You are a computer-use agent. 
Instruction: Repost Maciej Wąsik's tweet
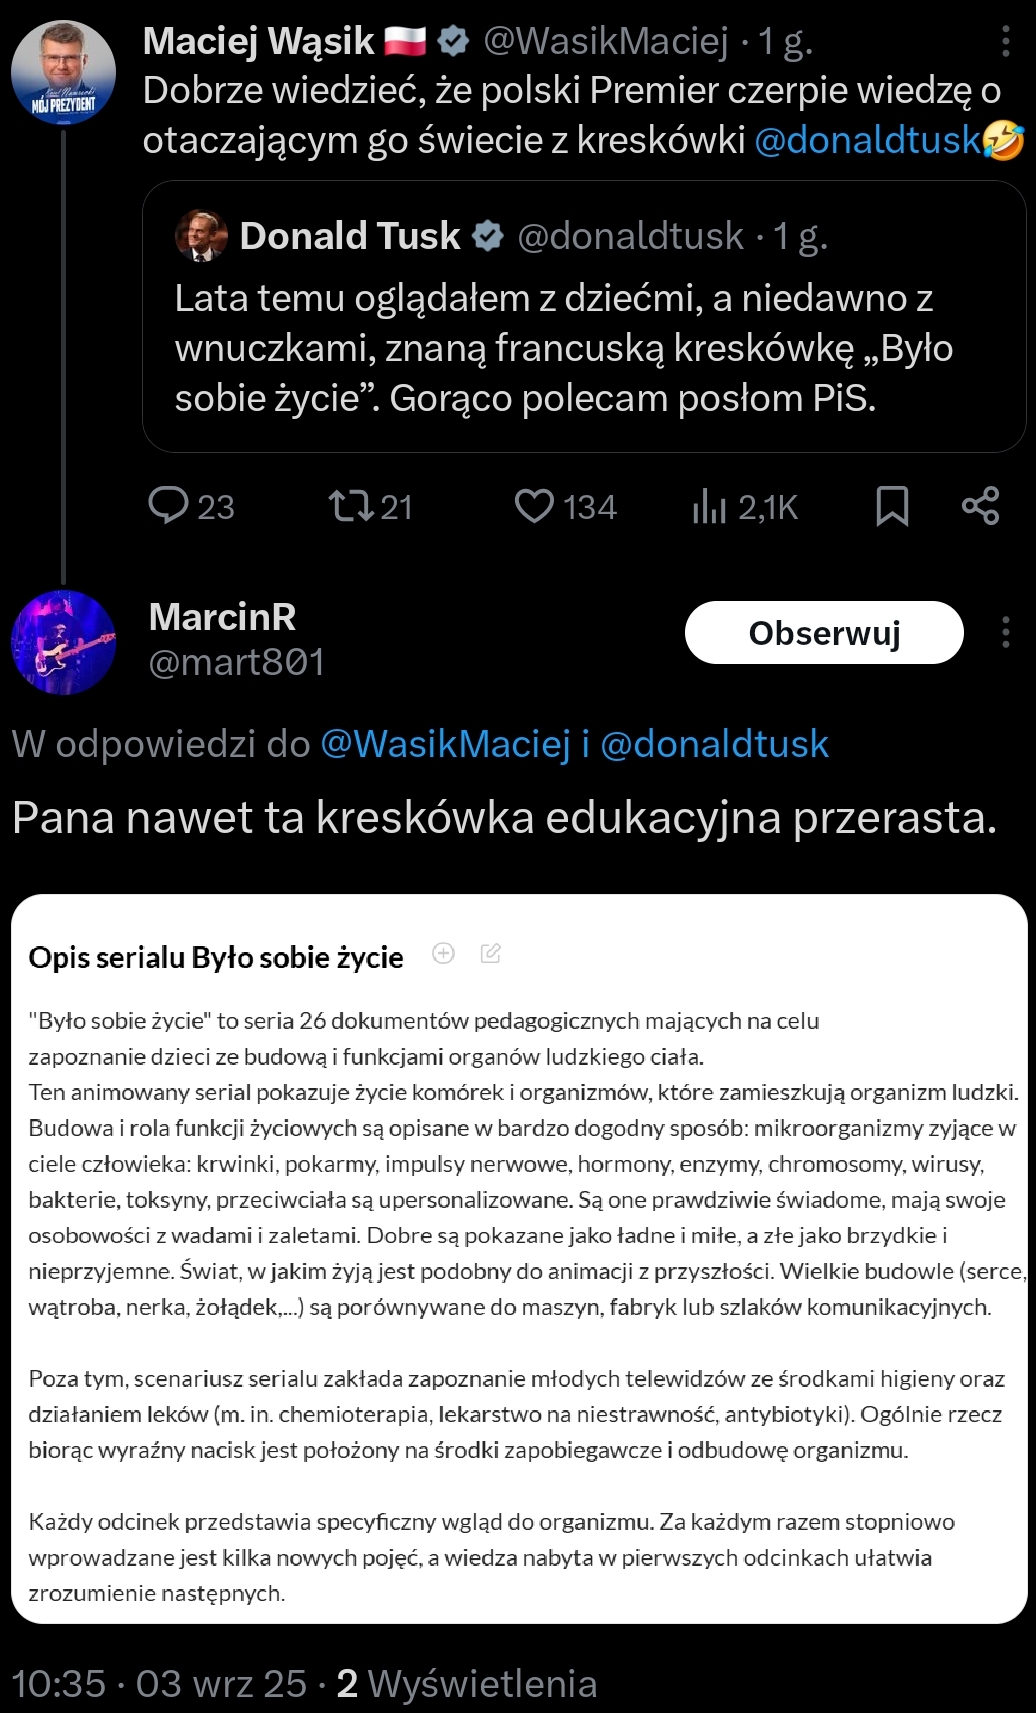point(351,506)
